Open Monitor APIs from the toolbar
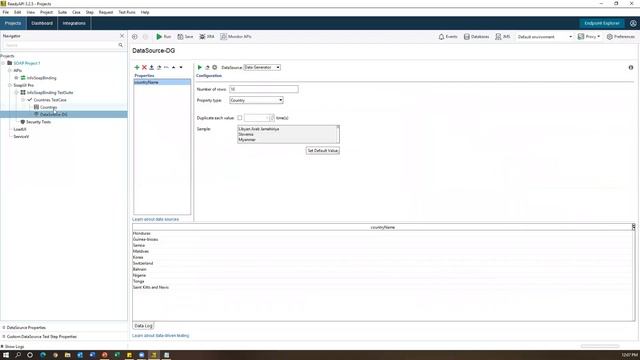Image resolution: width=640 pixels, height=360 pixels. point(236,37)
